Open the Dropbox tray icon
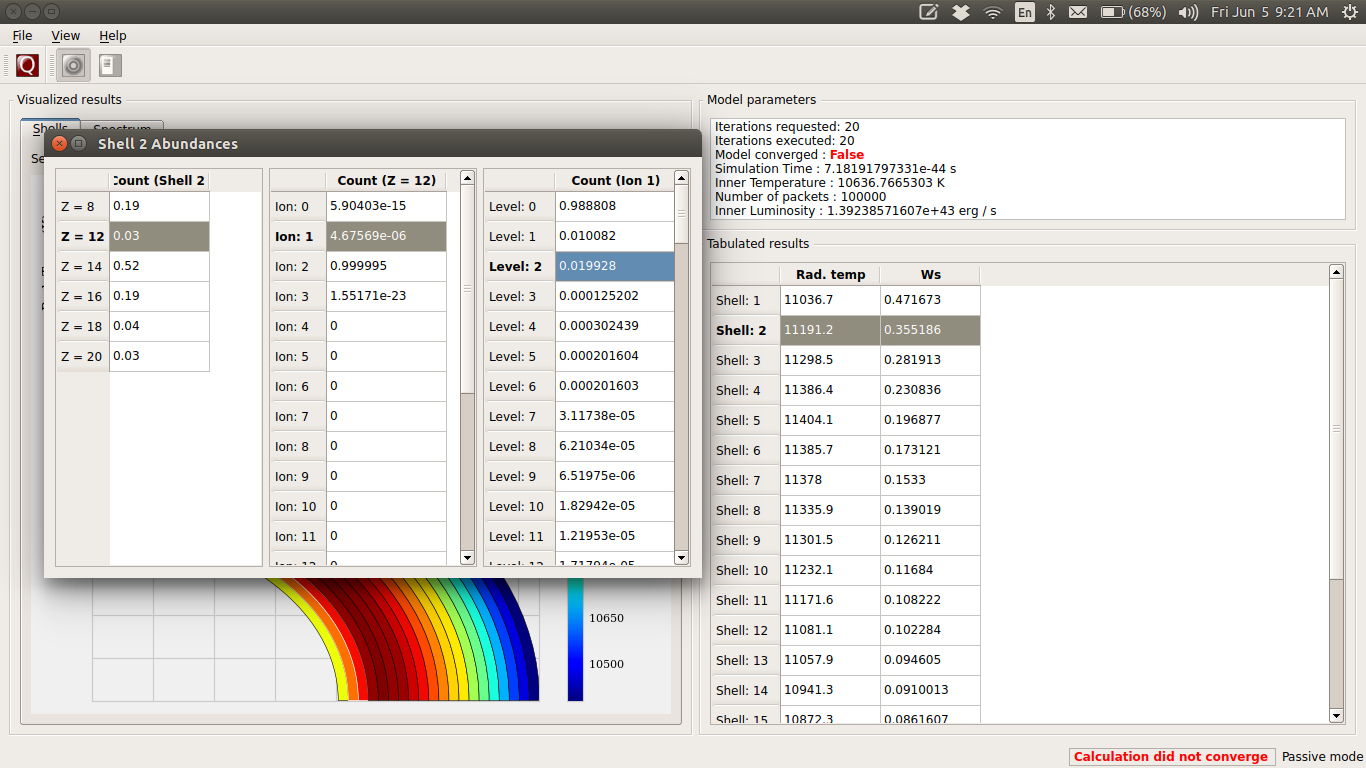The height and width of the screenshot is (768, 1366). (x=960, y=12)
